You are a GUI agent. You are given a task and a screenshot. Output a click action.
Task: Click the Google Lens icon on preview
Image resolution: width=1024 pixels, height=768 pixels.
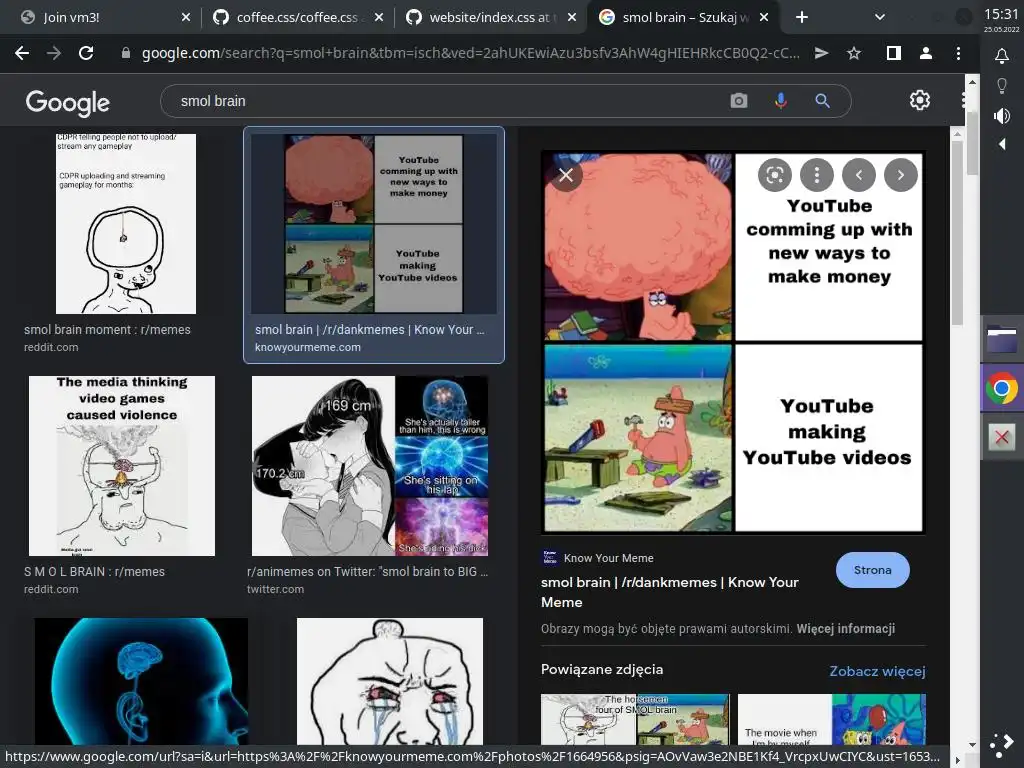(775, 175)
